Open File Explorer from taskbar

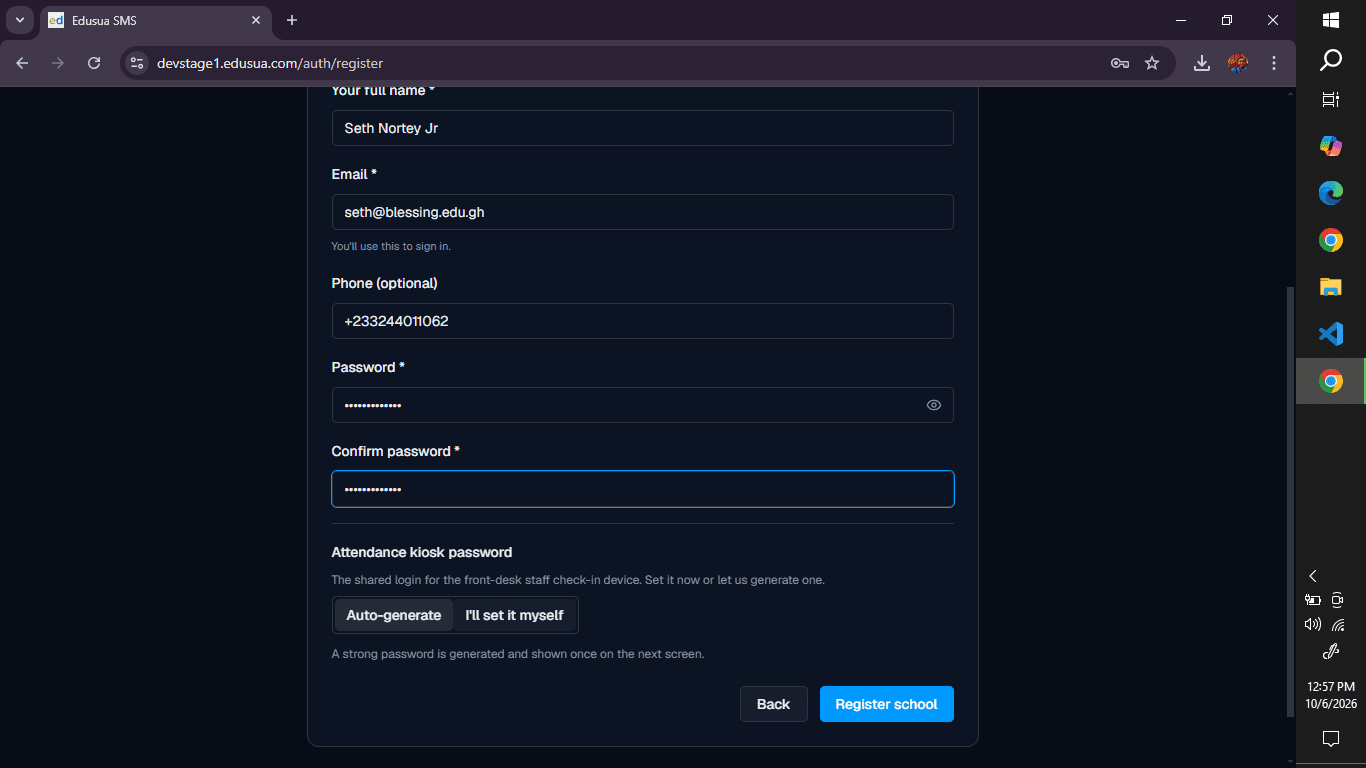[x=1330, y=287]
